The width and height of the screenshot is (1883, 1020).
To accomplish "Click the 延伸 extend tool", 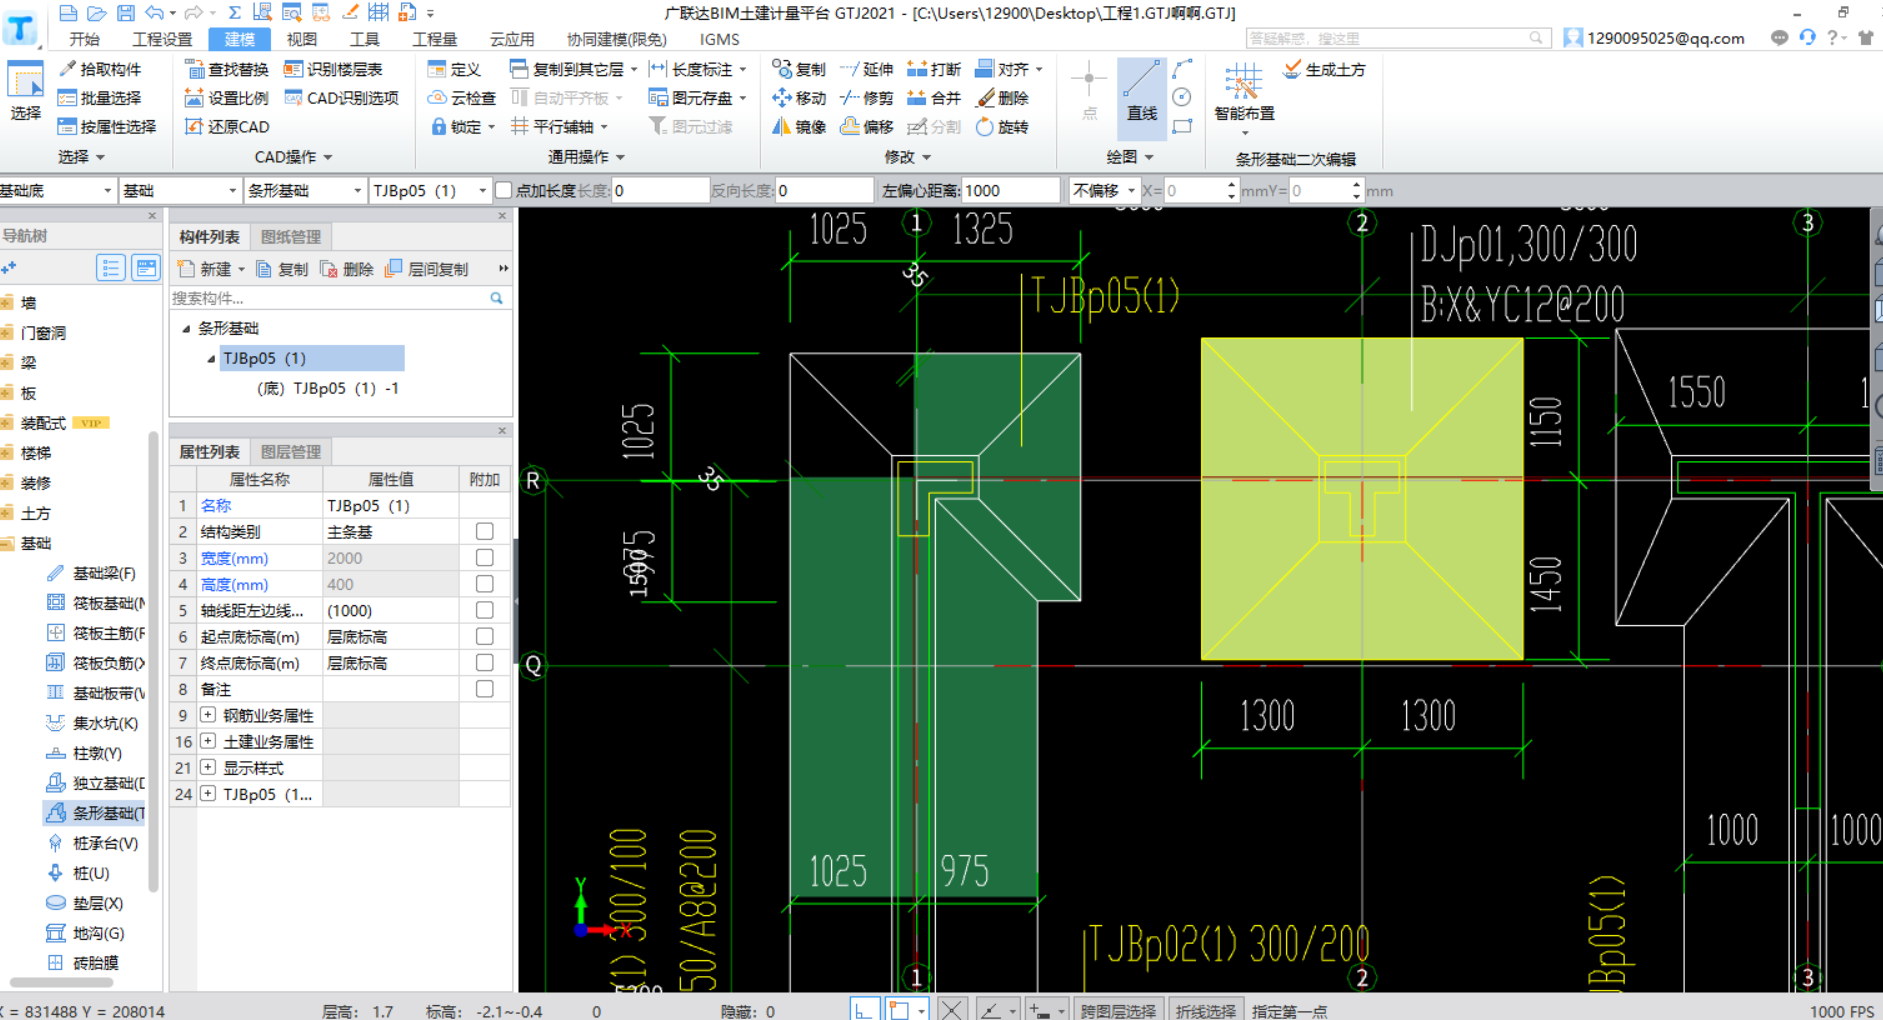I will [866, 69].
